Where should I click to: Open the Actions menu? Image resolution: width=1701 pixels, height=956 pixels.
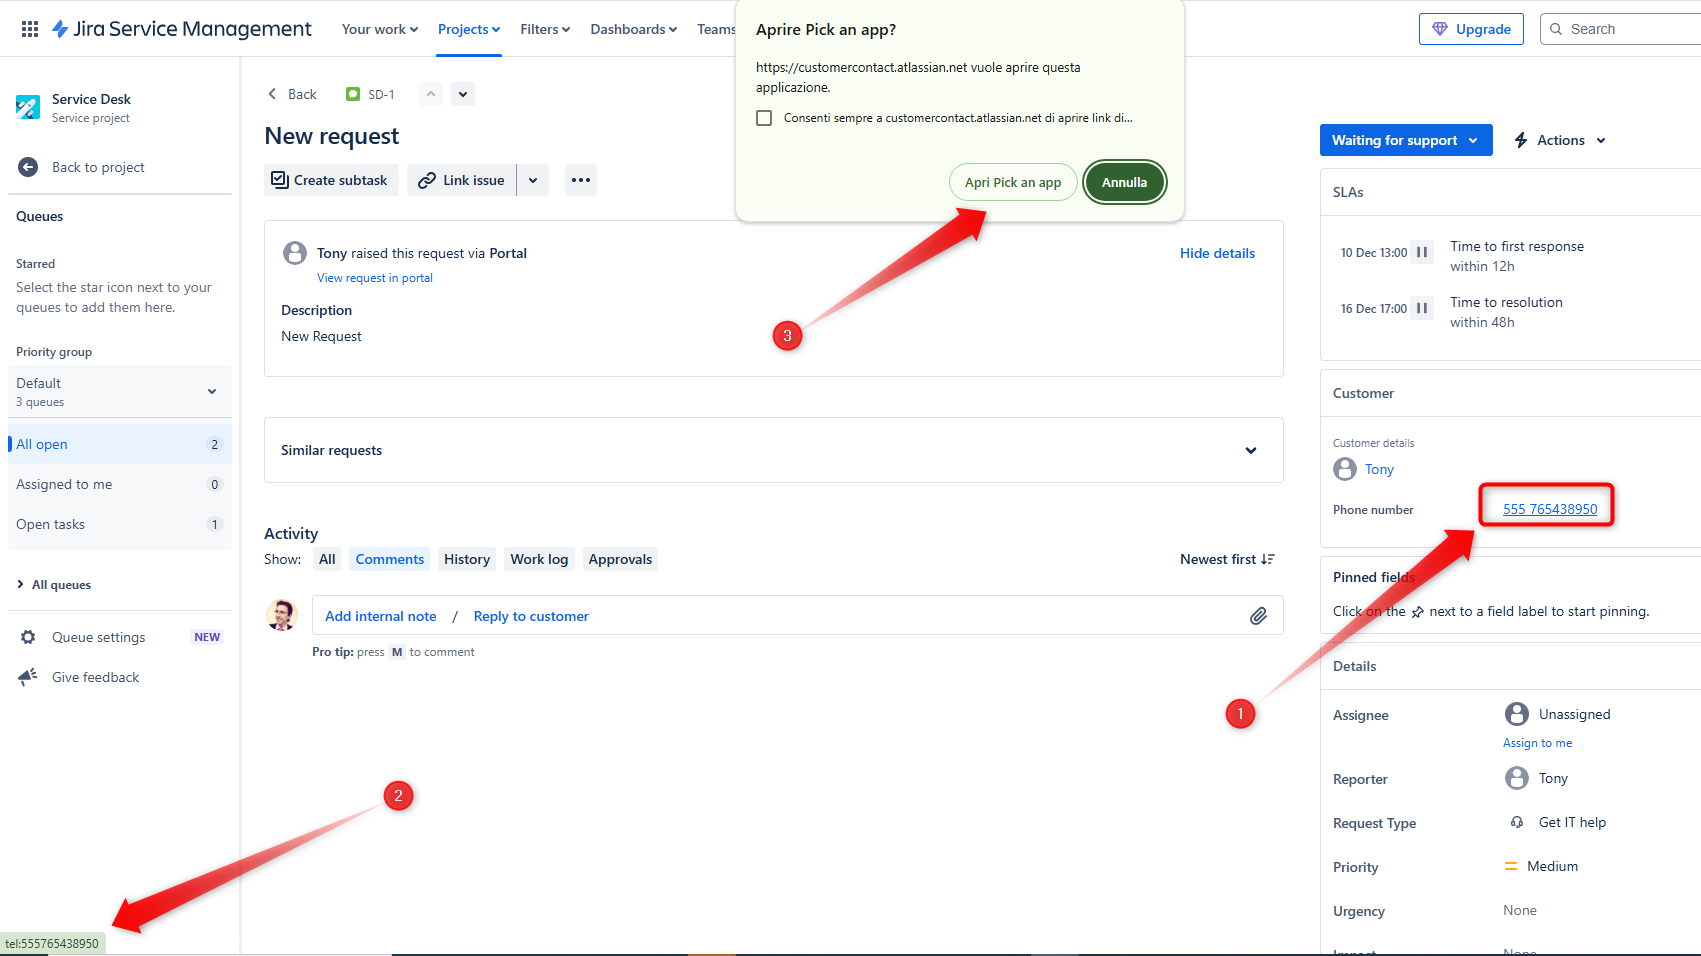click(x=1560, y=140)
